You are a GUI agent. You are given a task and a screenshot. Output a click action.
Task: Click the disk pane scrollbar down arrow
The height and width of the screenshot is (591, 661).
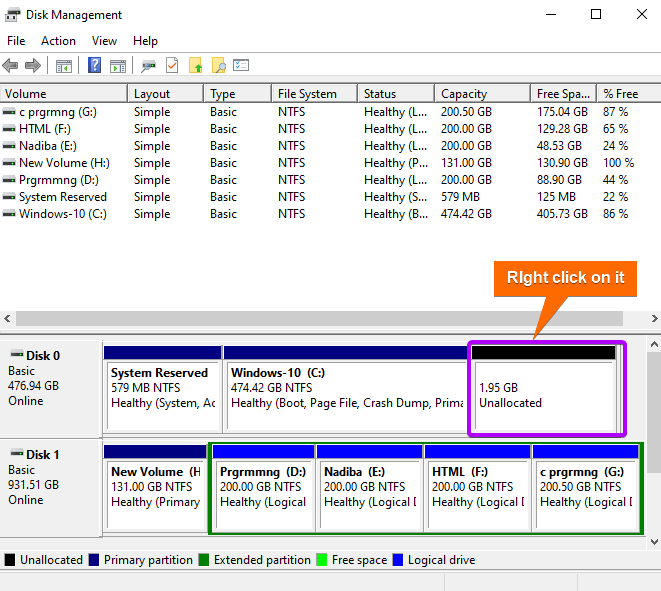click(x=654, y=542)
